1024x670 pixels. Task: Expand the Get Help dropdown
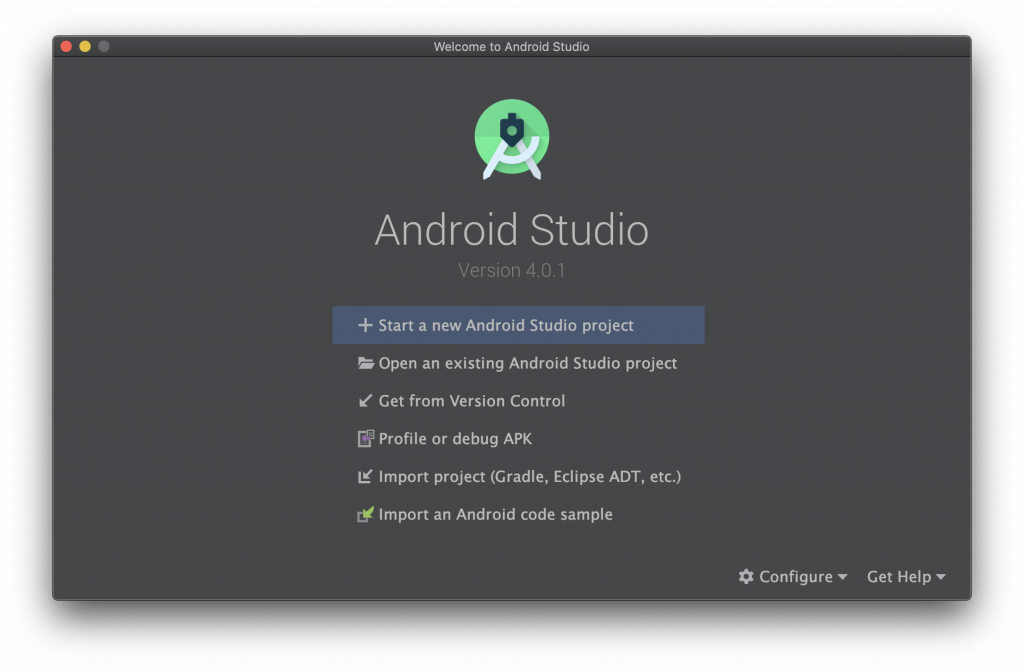pos(906,577)
